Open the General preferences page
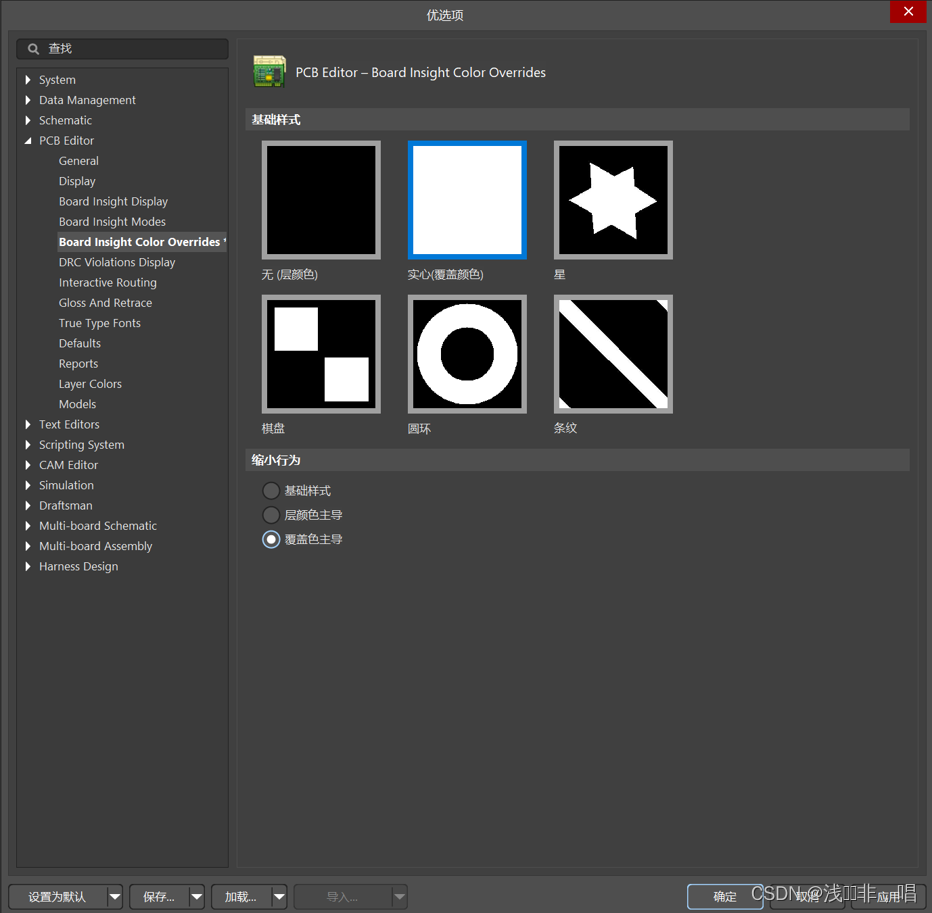The height and width of the screenshot is (913, 932). [78, 161]
